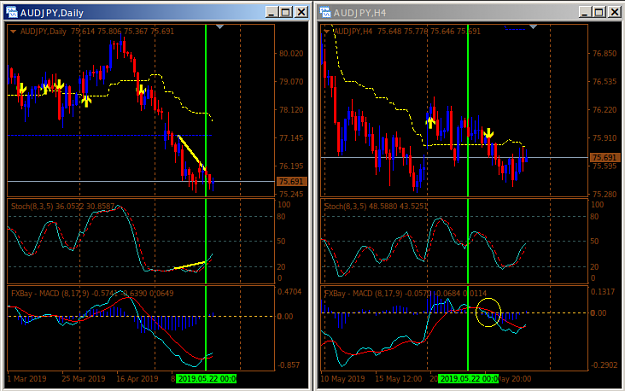Click the 80.020 price level on the Daily scale
This screenshot has height=391, width=625.
coord(291,53)
